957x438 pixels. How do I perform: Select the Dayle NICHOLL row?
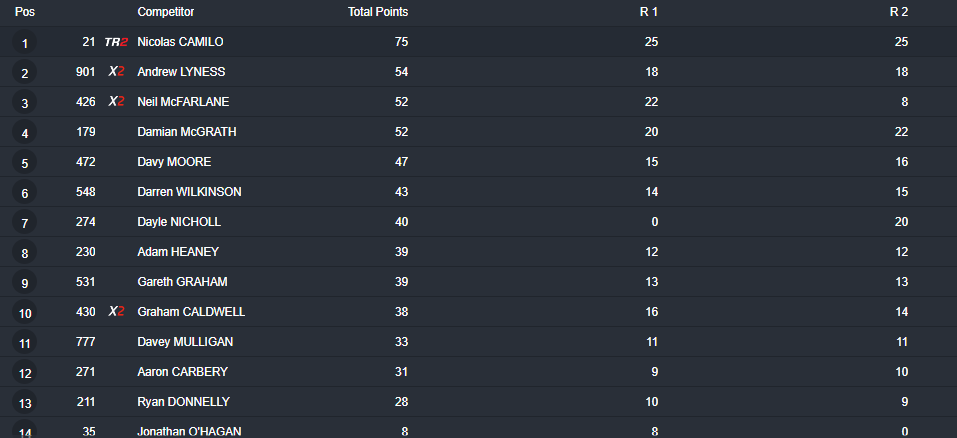point(478,222)
